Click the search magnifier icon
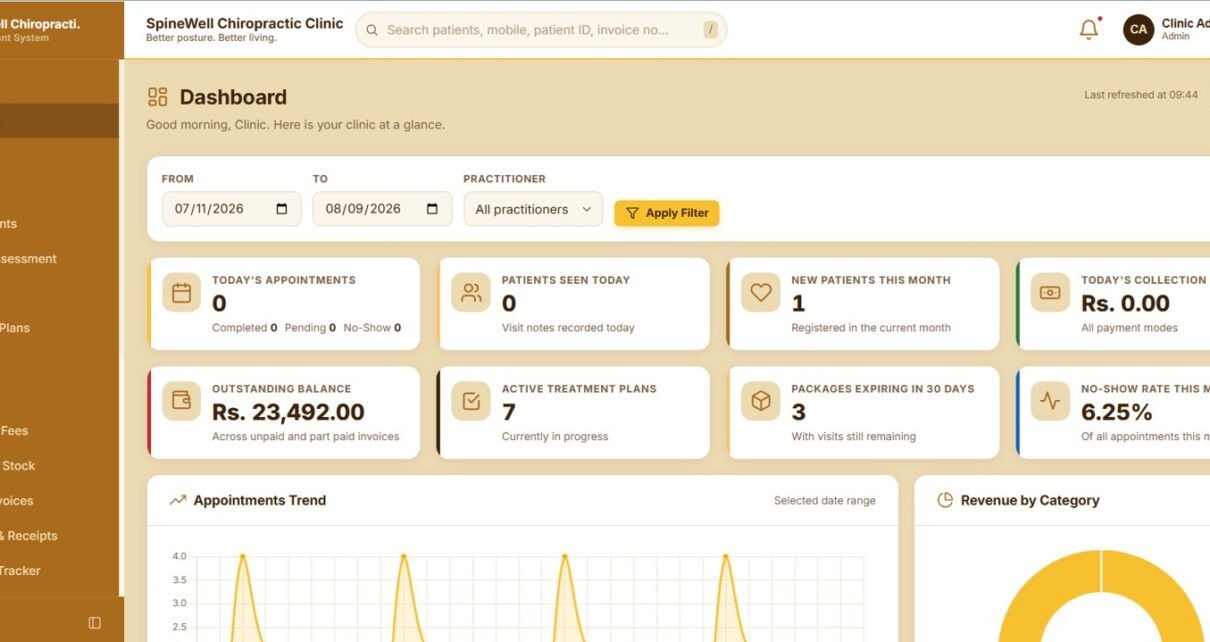 [372, 30]
